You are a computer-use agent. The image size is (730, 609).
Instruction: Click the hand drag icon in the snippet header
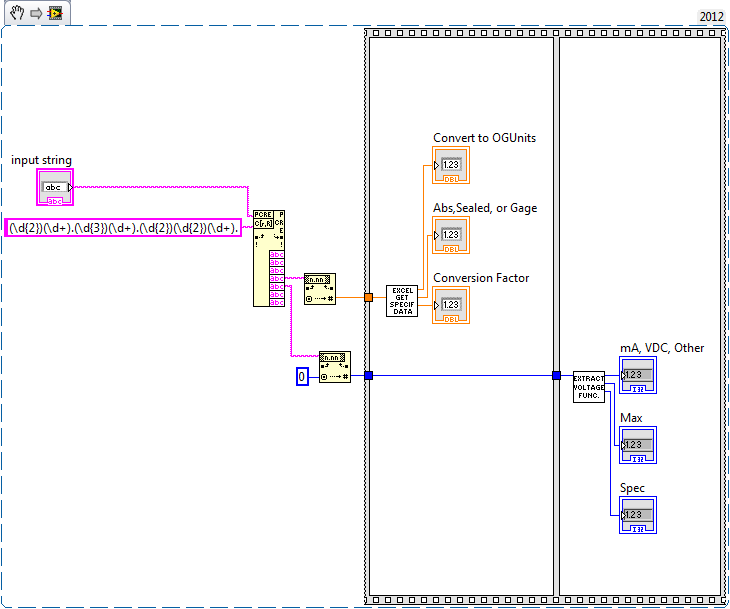(x=17, y=13)
